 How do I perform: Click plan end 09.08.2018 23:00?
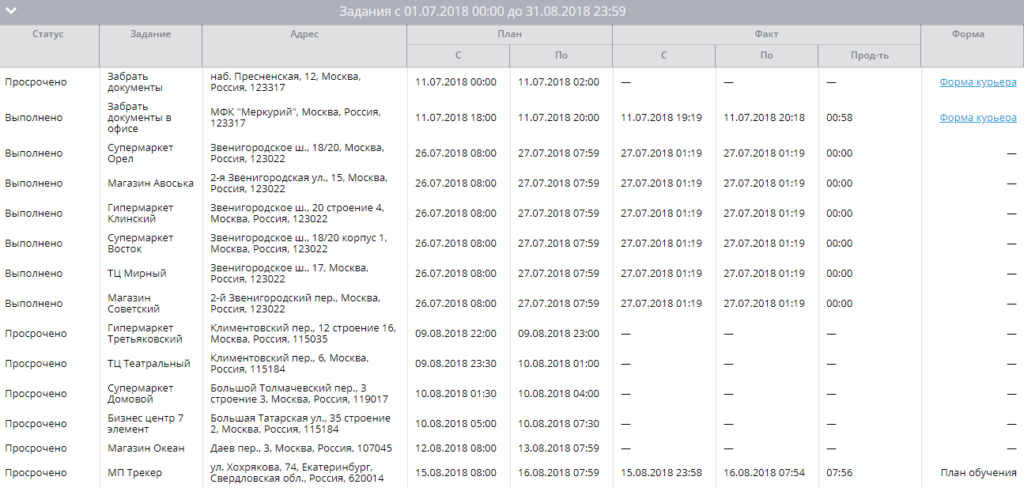(x=558, y=334)
